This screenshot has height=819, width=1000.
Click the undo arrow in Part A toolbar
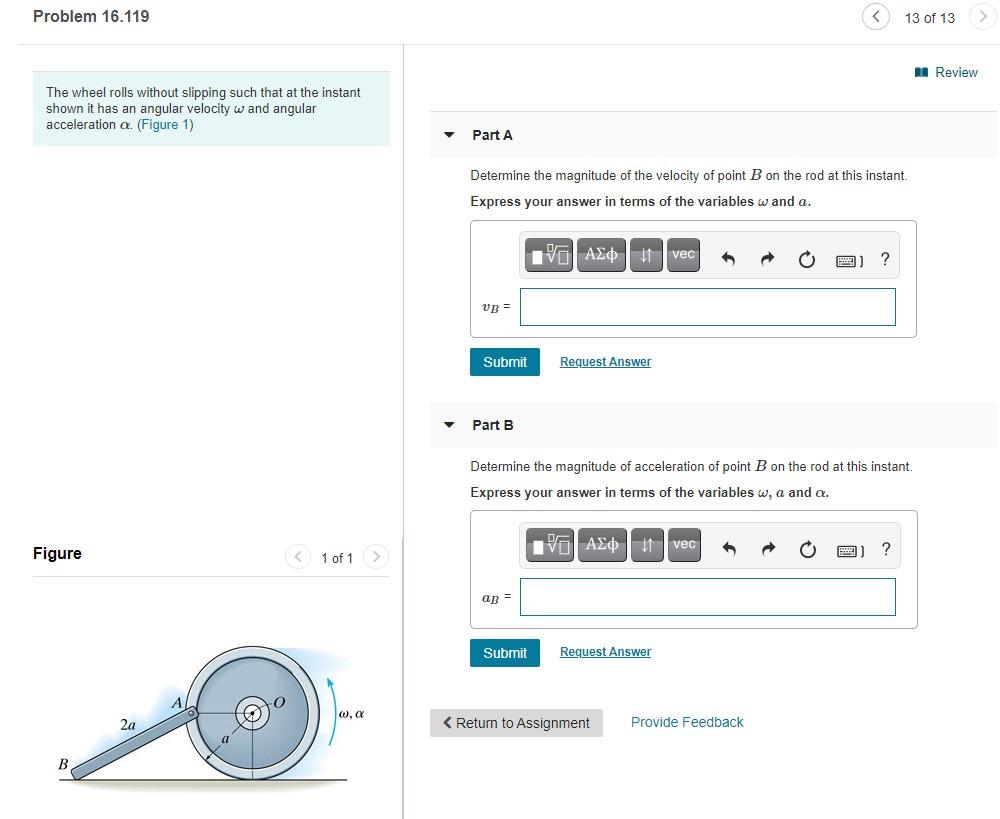pyautogui.click(x=728, y=257)
